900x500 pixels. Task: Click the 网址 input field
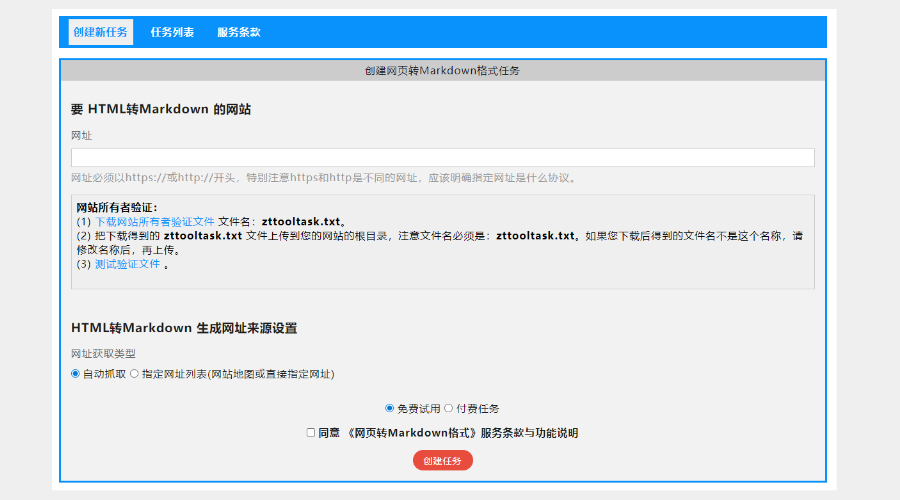pyautogui.click(x=443, y=157)
